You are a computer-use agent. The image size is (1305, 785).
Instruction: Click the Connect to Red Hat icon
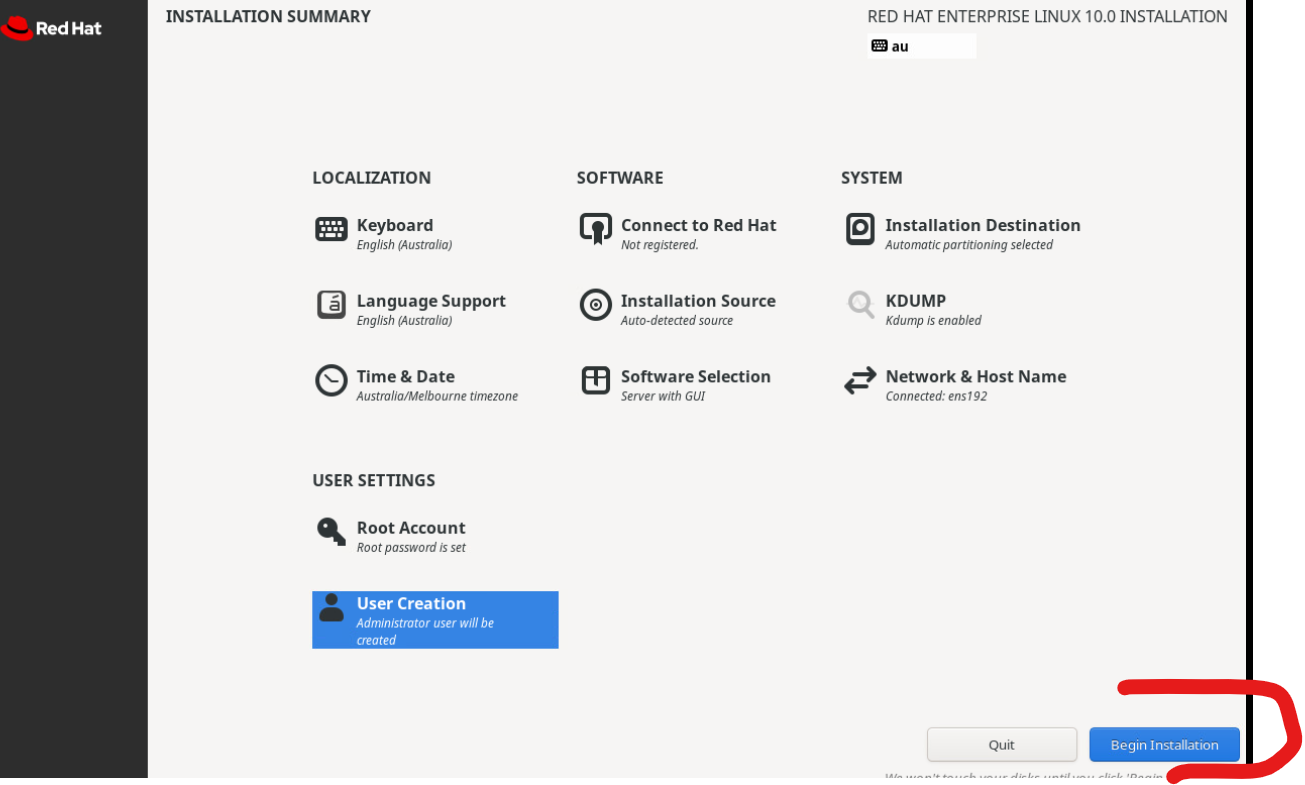(x=596, y=229)
